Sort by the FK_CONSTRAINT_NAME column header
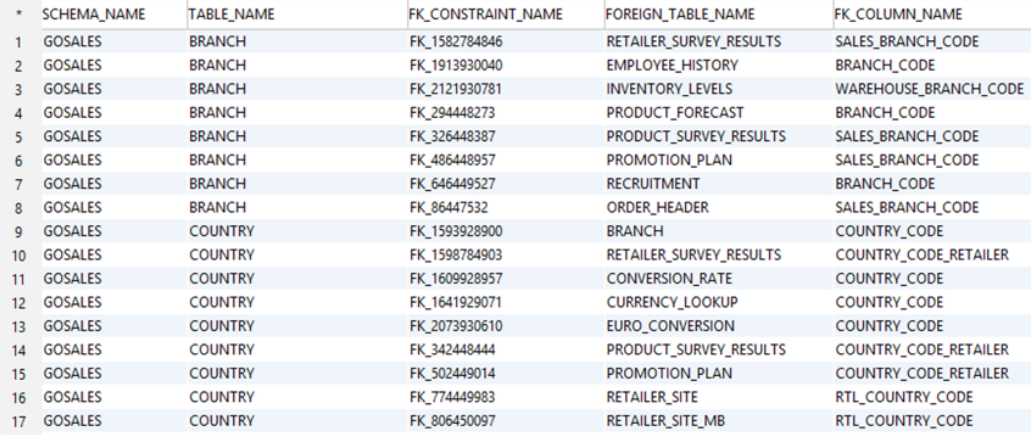The image size is (1031, 436). tap(506, 14)
